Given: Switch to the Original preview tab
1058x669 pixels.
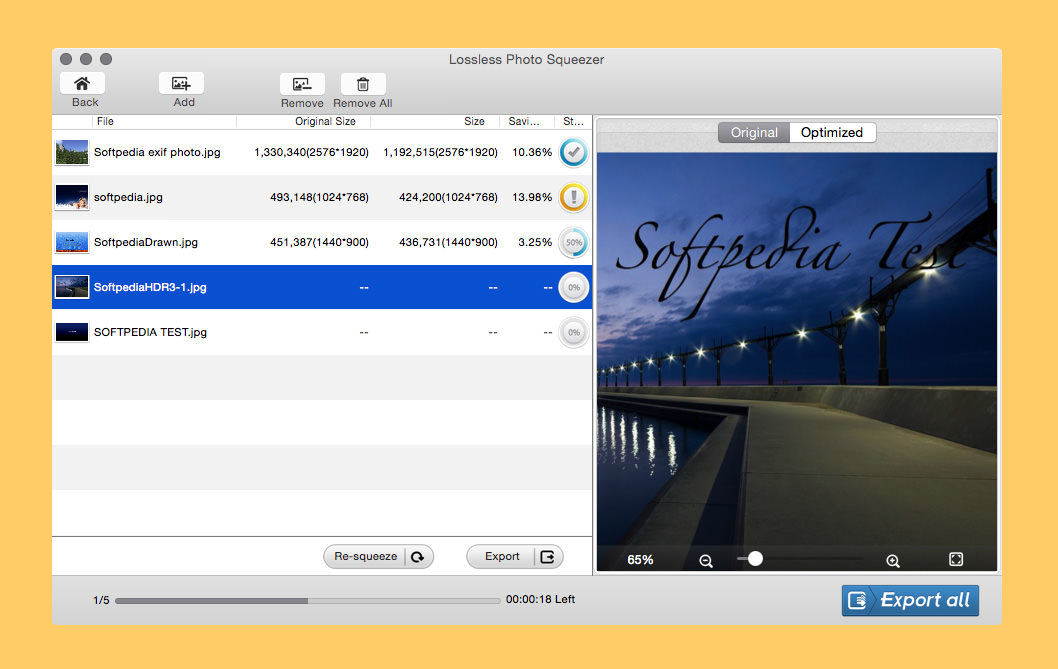Looking at the screenshot, I should [x=754, y=132].
